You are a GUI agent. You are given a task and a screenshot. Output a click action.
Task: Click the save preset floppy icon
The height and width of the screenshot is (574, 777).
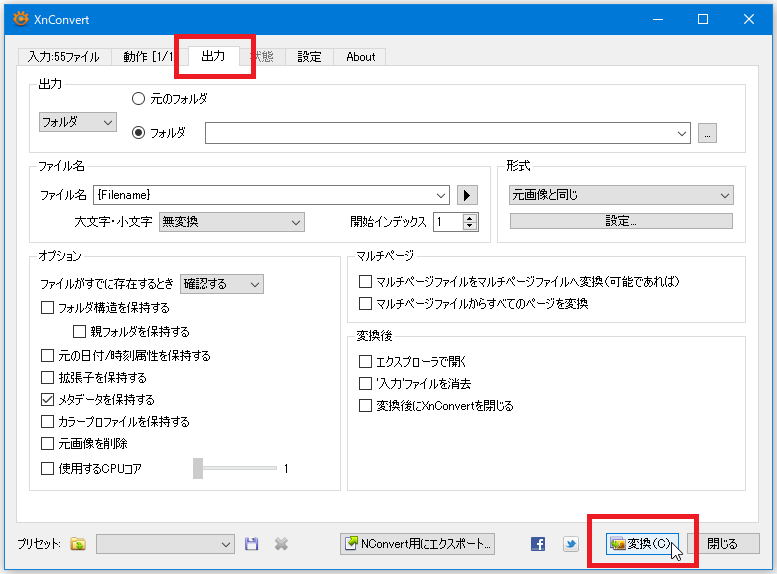tap(252, 544)
